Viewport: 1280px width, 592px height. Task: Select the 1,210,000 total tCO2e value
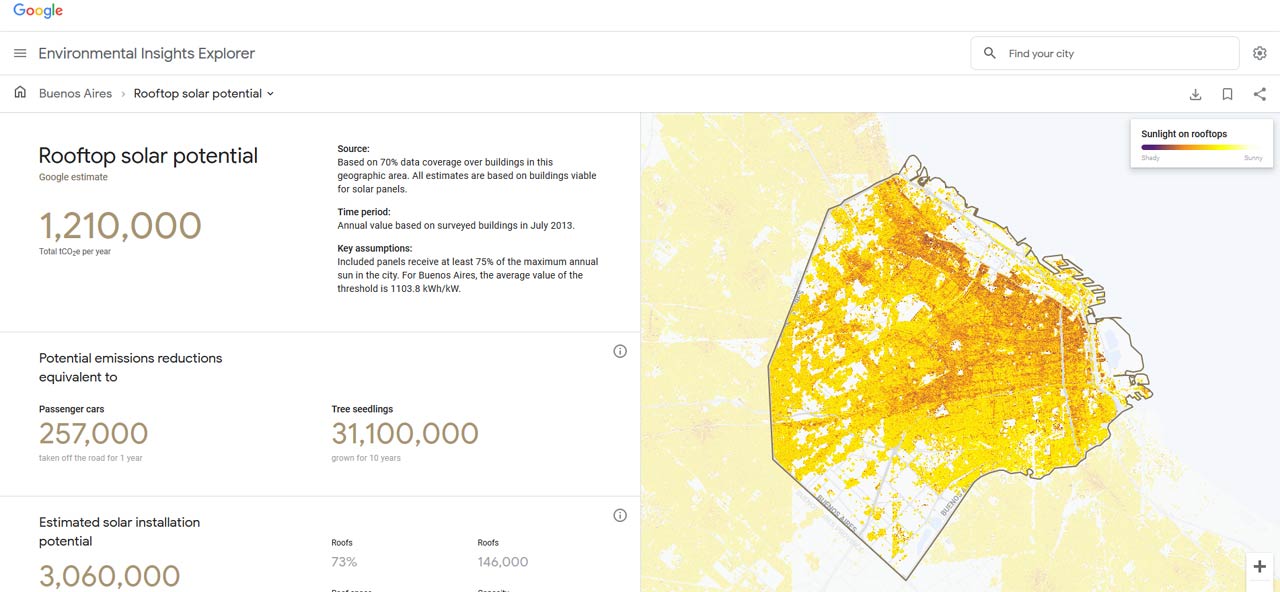tap(120, 225)
